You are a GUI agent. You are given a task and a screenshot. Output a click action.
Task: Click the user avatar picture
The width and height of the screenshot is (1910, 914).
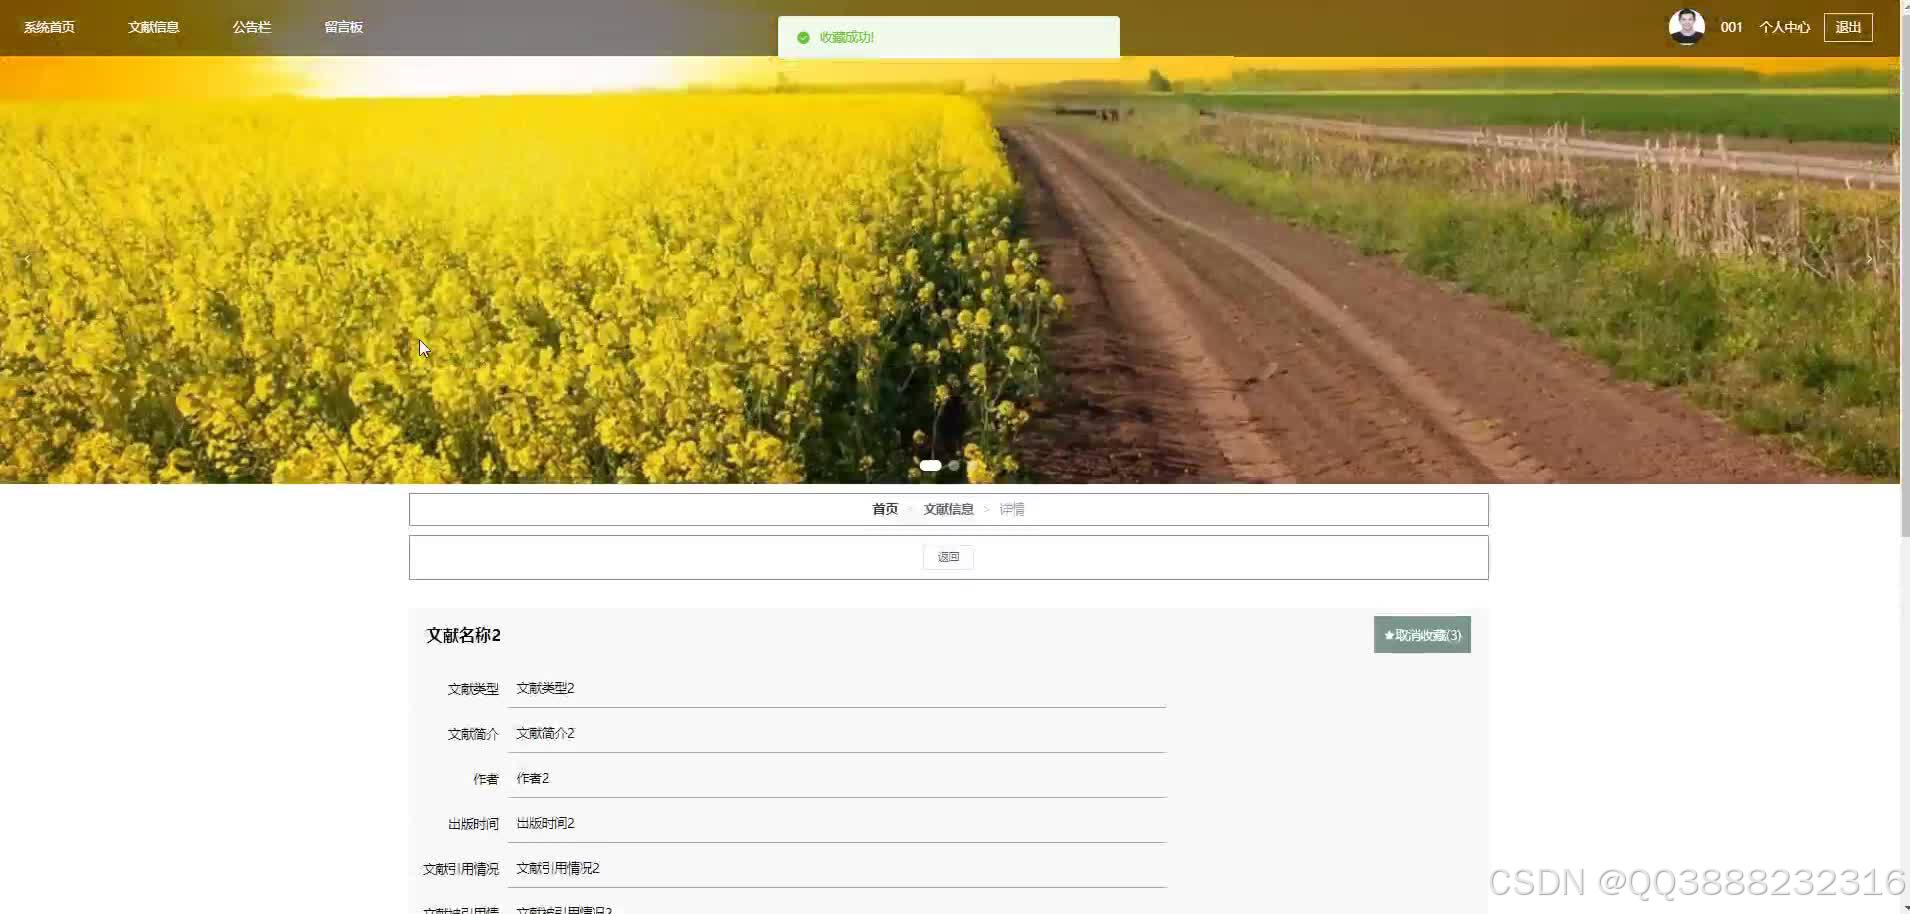click(1686, 27)
